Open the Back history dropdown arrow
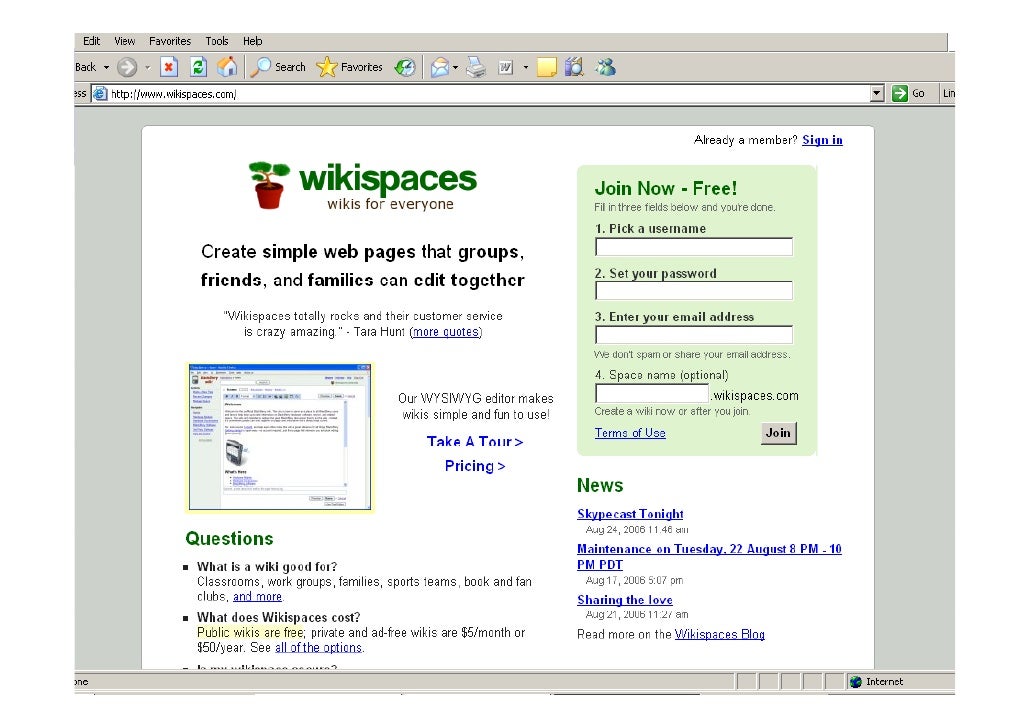This screenshot has width=1030, height=728. pyautogui.click(x=106, y=67)
